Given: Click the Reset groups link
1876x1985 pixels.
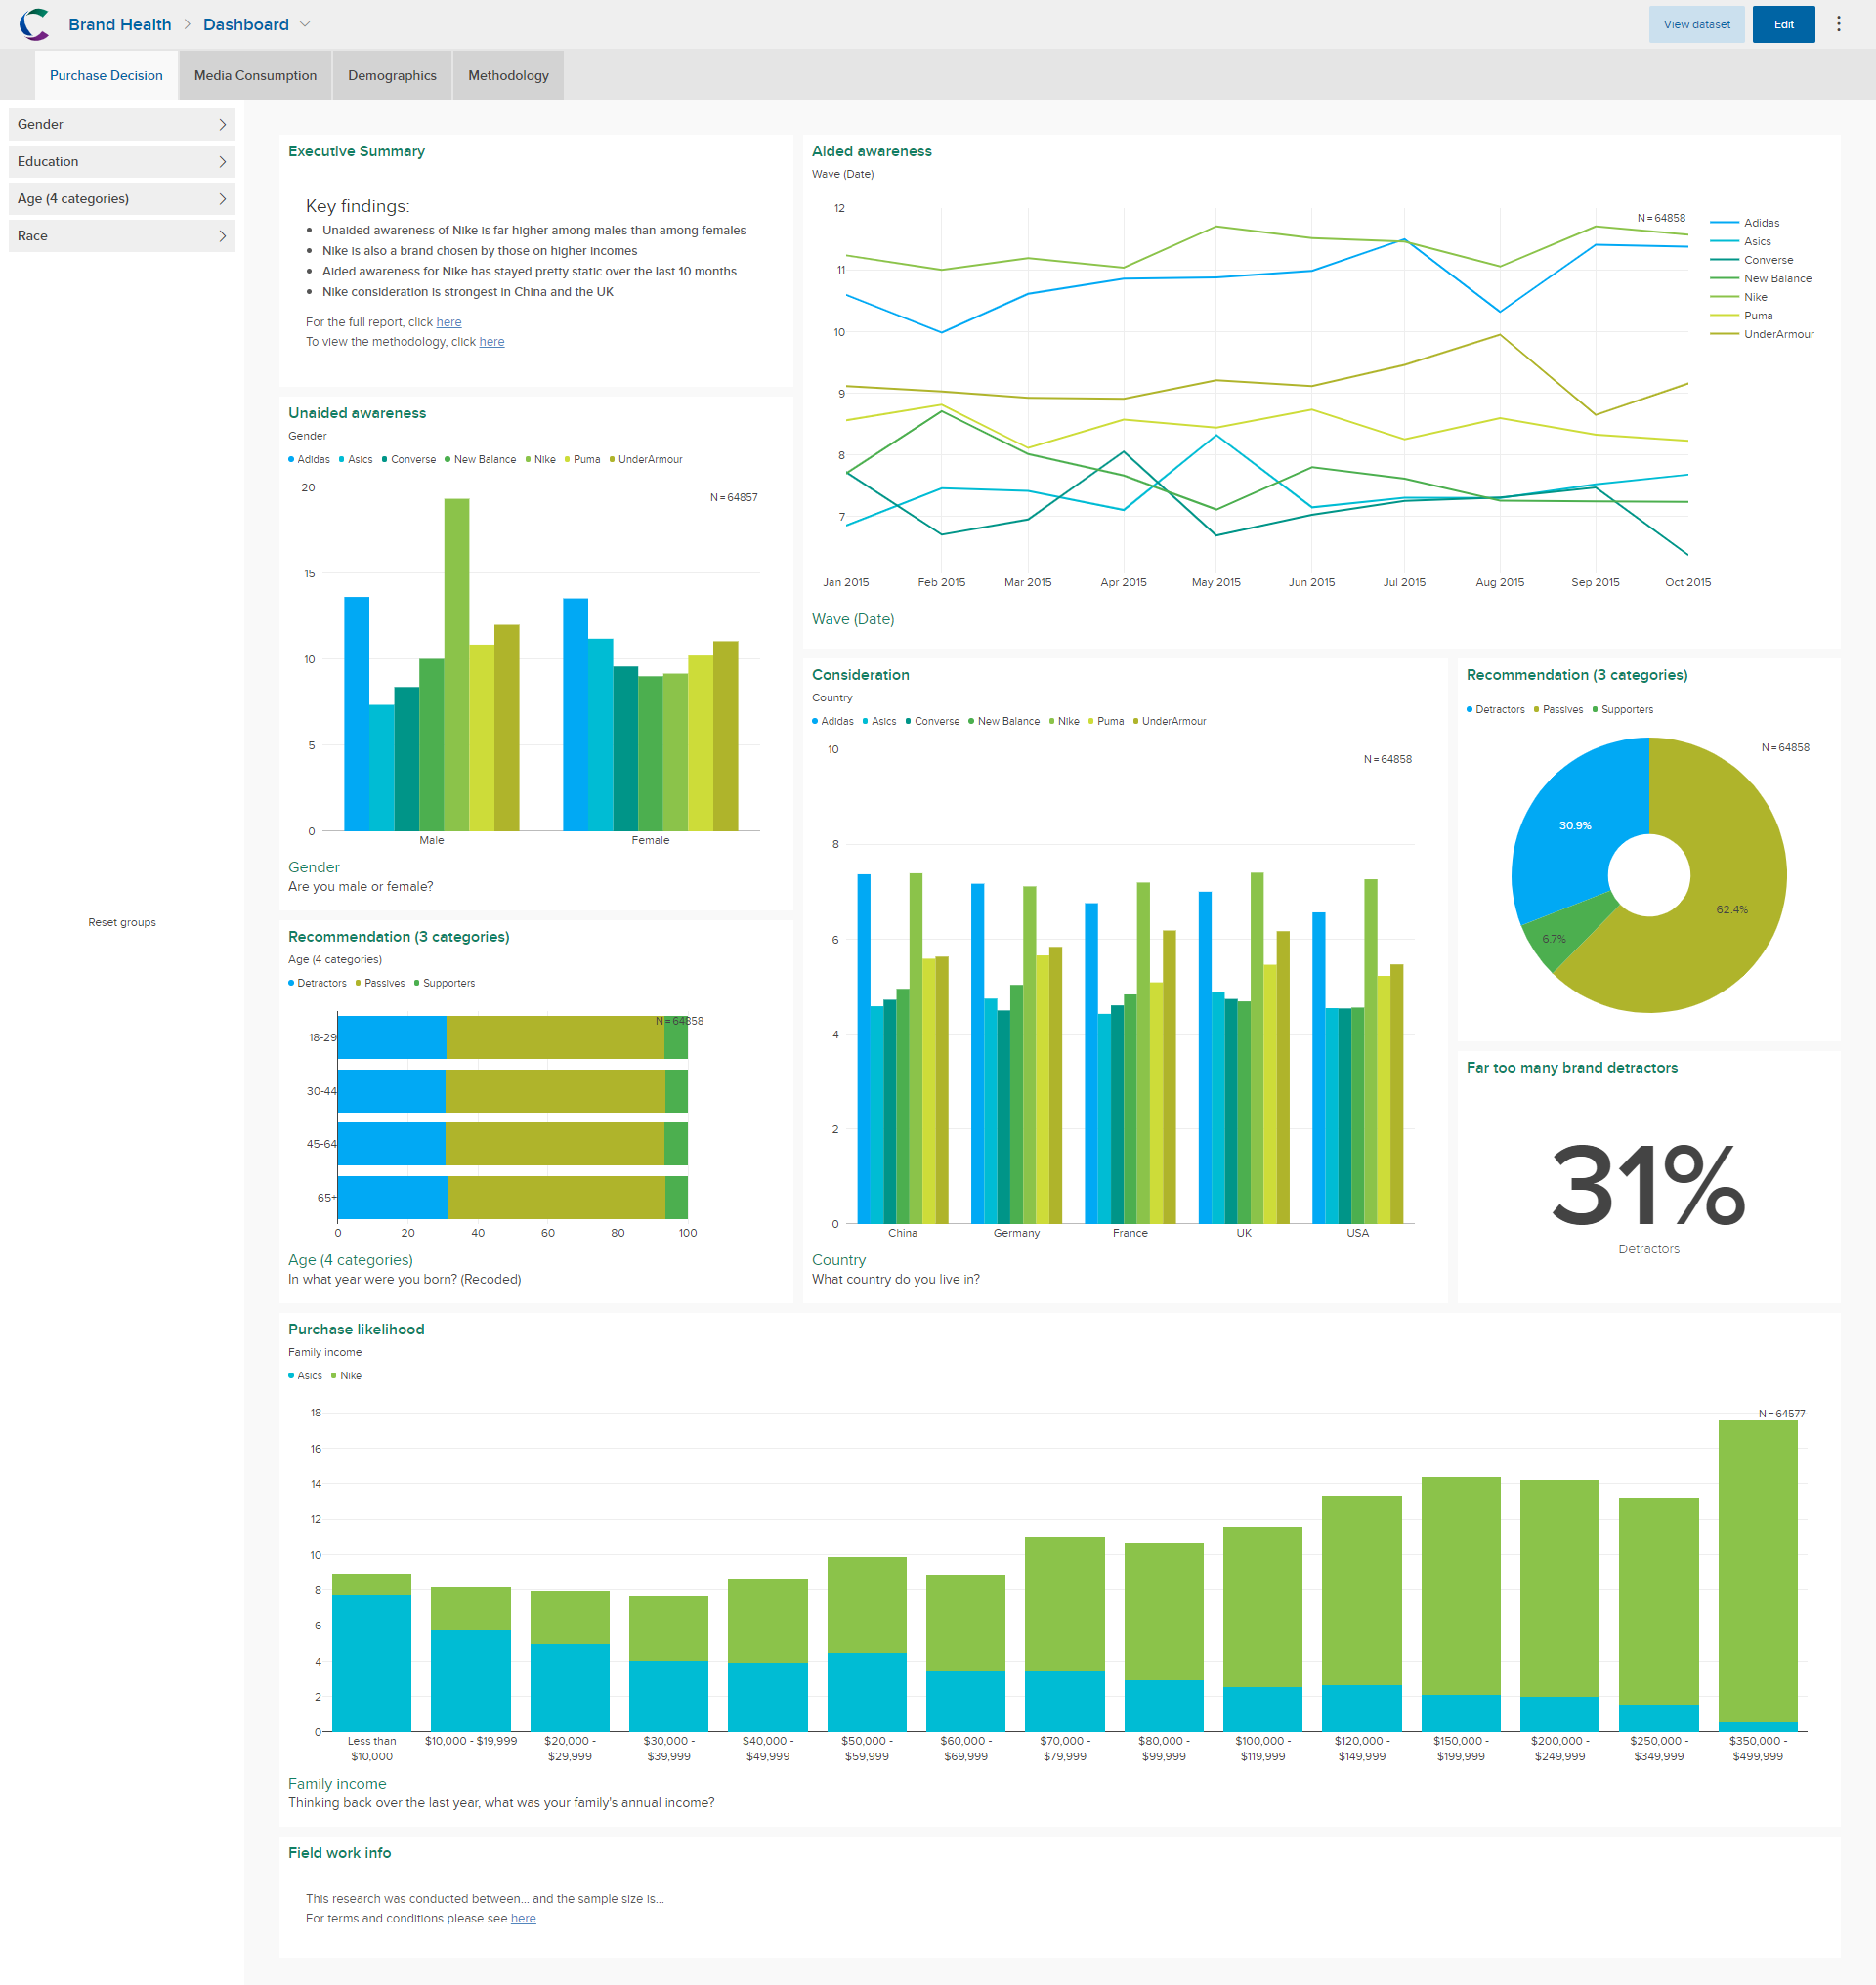Looking at the screenshot, I should coord(122,921).
